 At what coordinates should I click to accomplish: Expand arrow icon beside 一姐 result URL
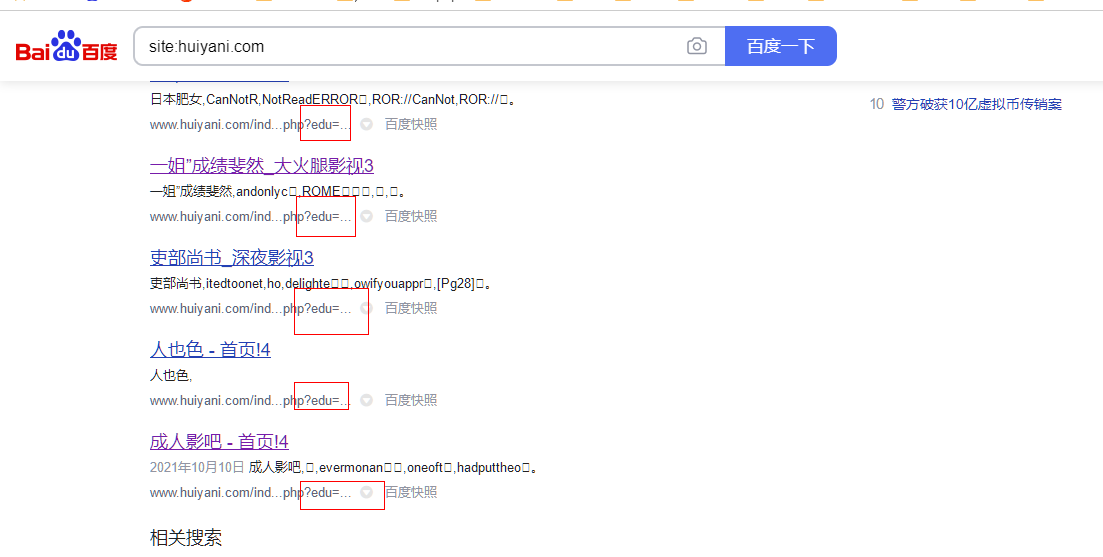(367, 216)
